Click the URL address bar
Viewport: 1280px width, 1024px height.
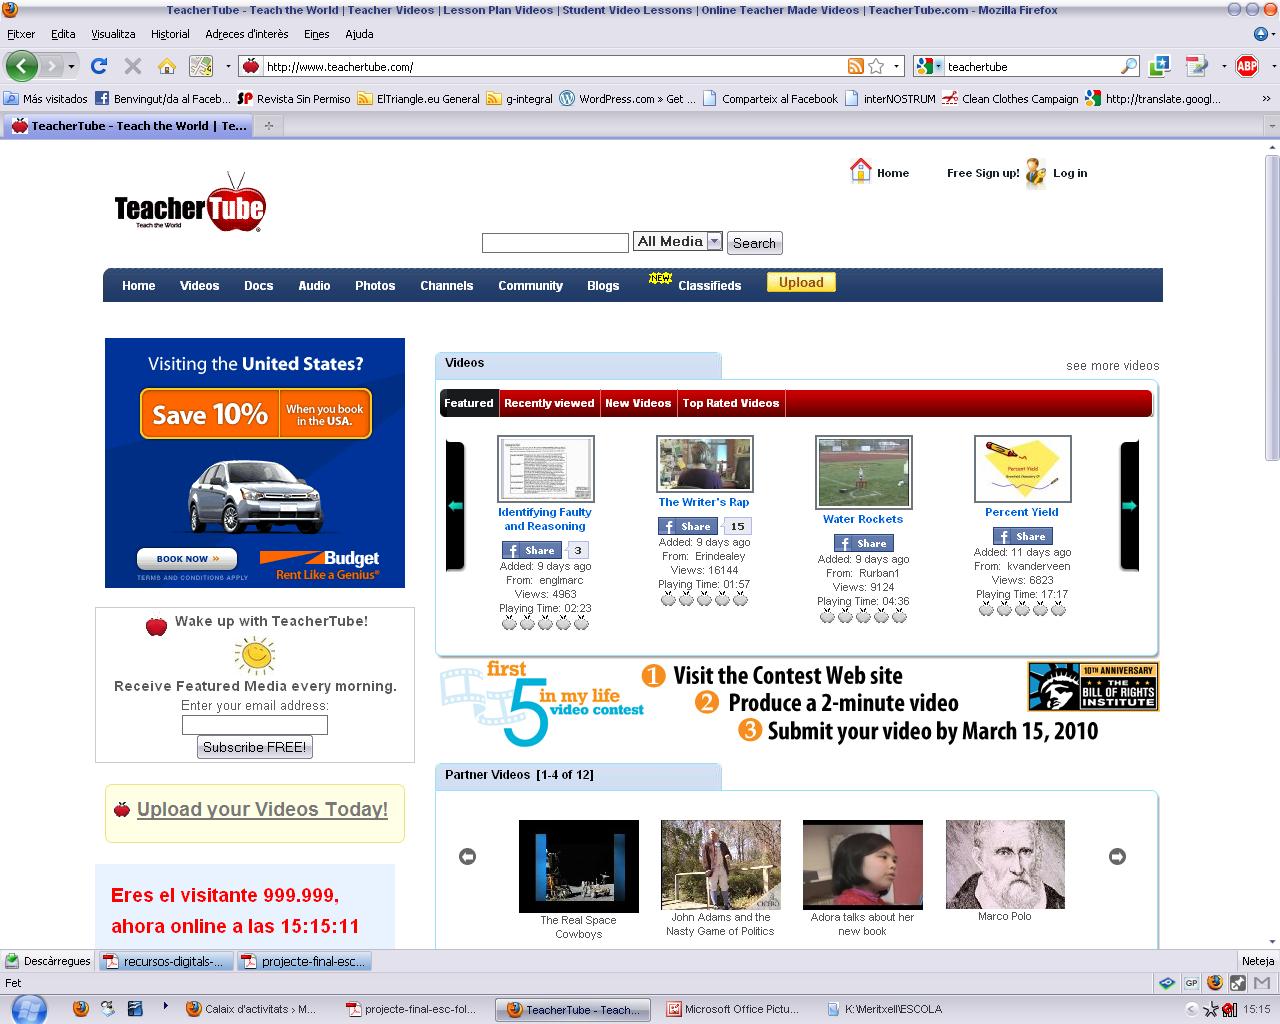tap(553, 66)
